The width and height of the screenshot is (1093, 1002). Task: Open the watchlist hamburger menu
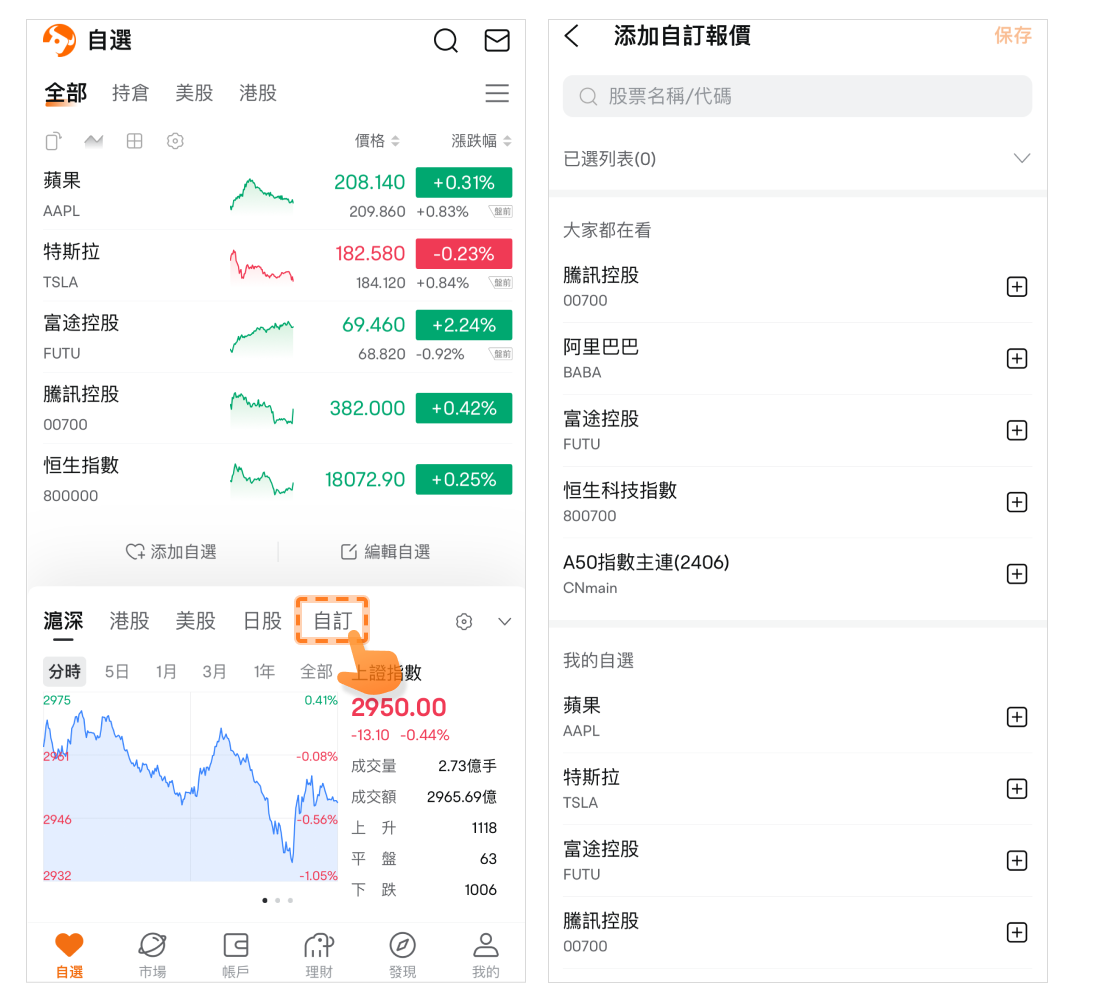497,93
